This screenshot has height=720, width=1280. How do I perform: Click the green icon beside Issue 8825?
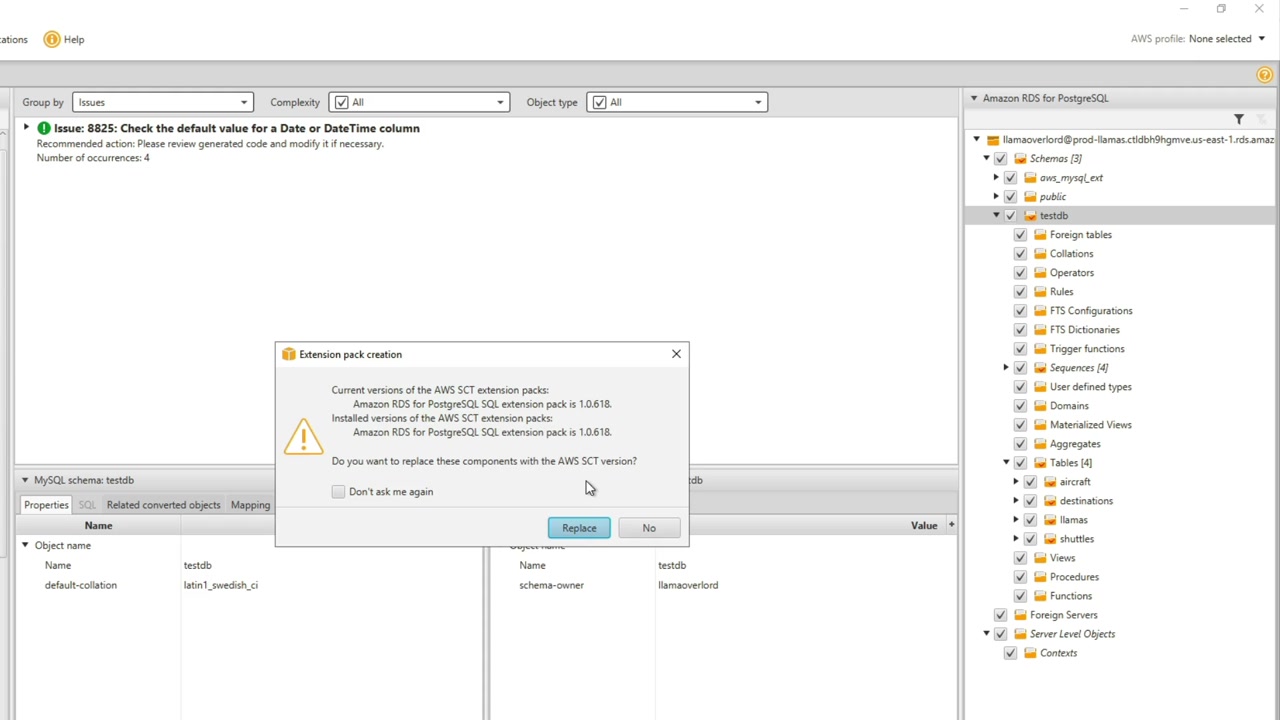point(44,128)
